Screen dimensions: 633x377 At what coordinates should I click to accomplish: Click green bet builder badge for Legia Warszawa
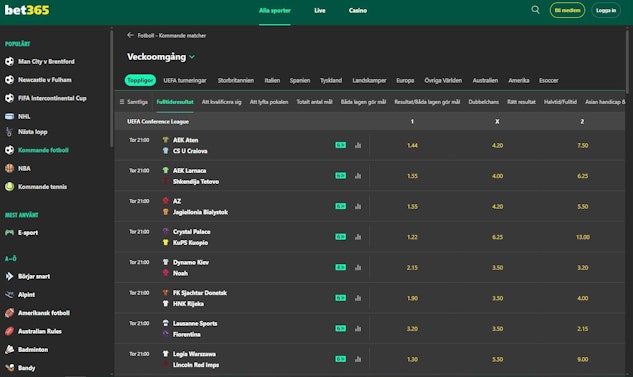point(341,359)
